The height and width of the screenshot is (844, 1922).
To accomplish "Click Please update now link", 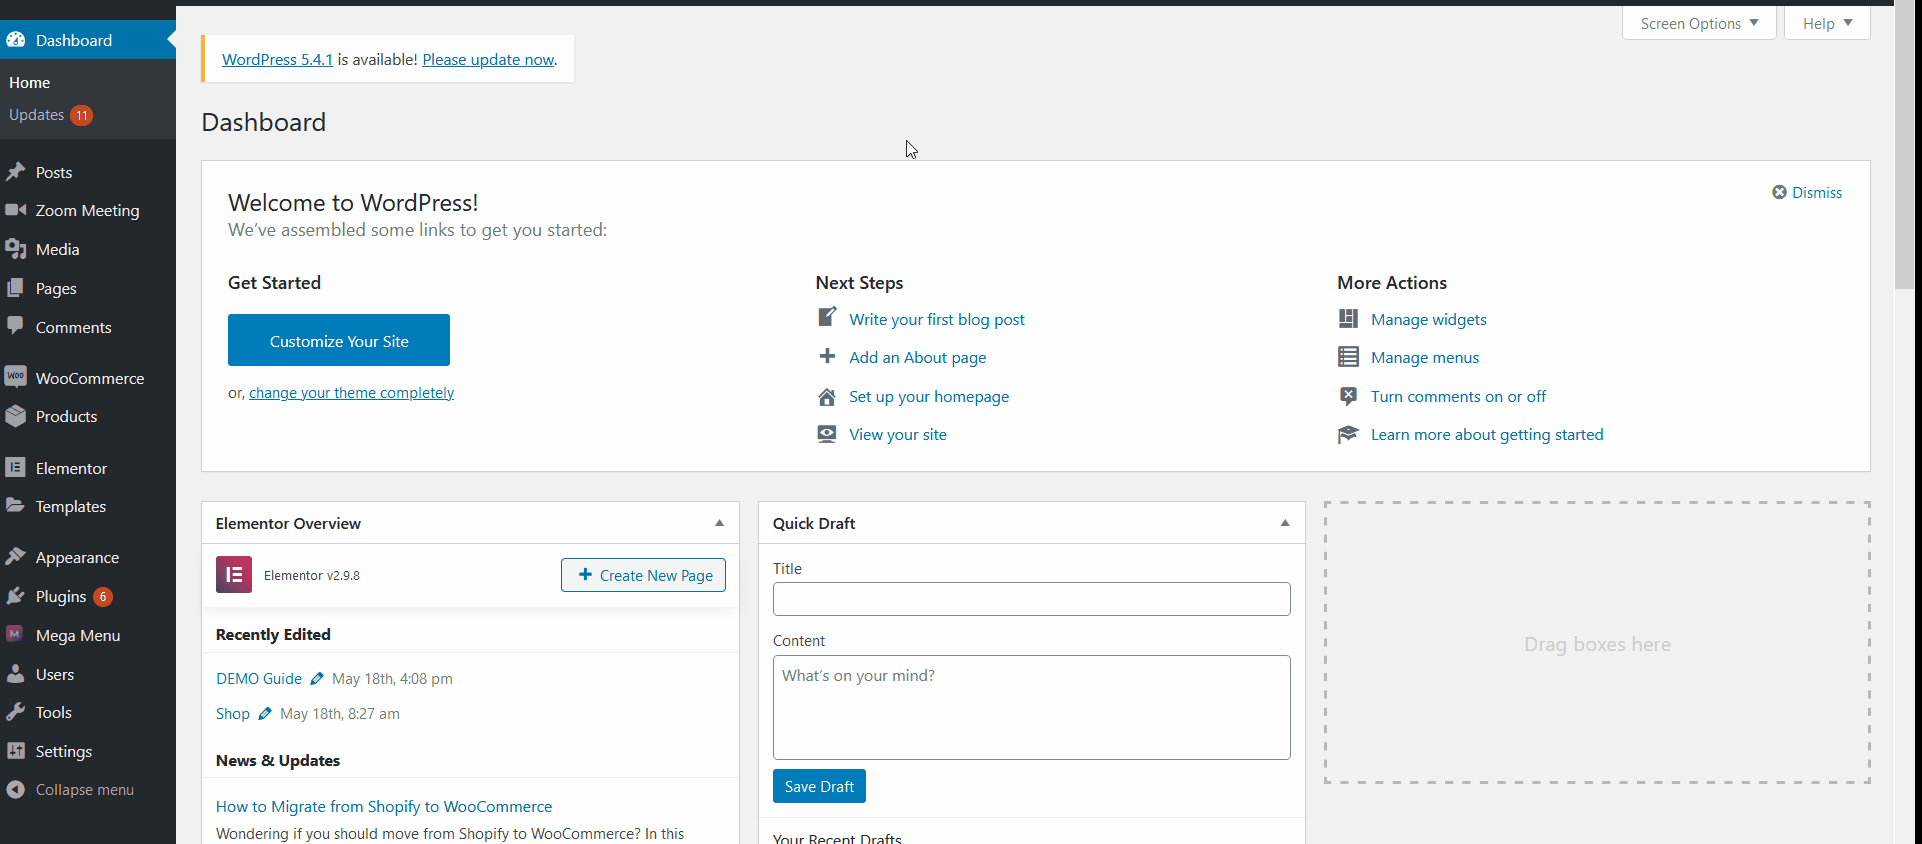I will (488, 59).
